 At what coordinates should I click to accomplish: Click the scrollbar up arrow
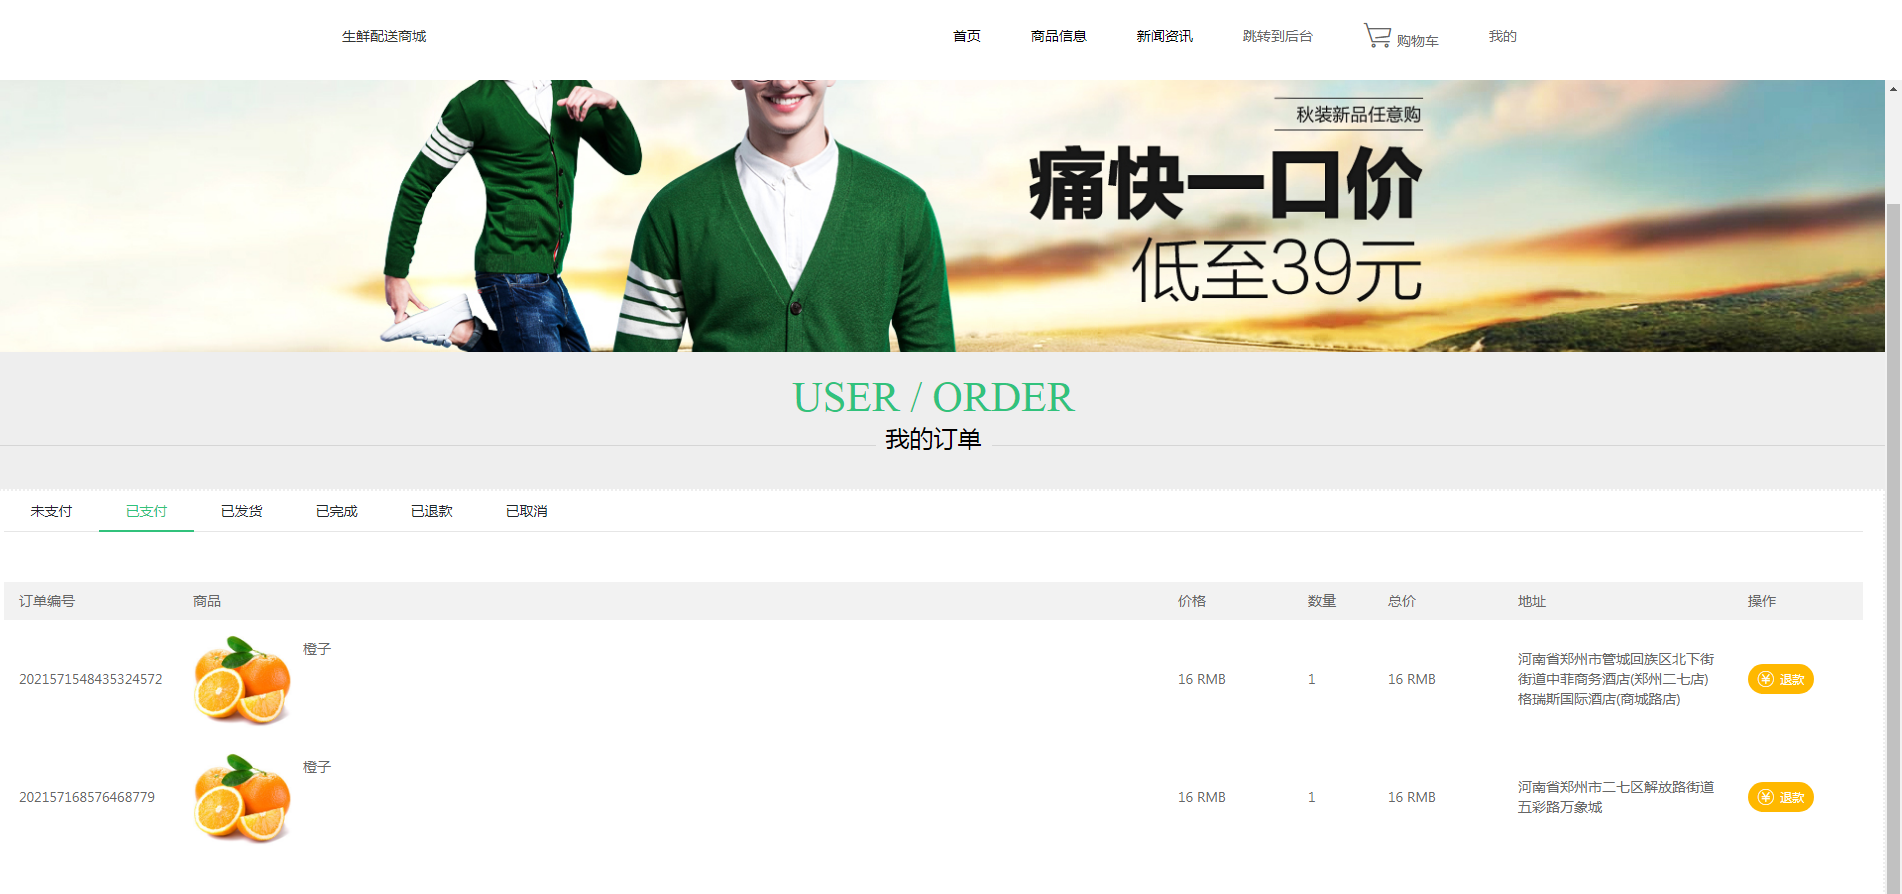click(x=1893, y=88)
